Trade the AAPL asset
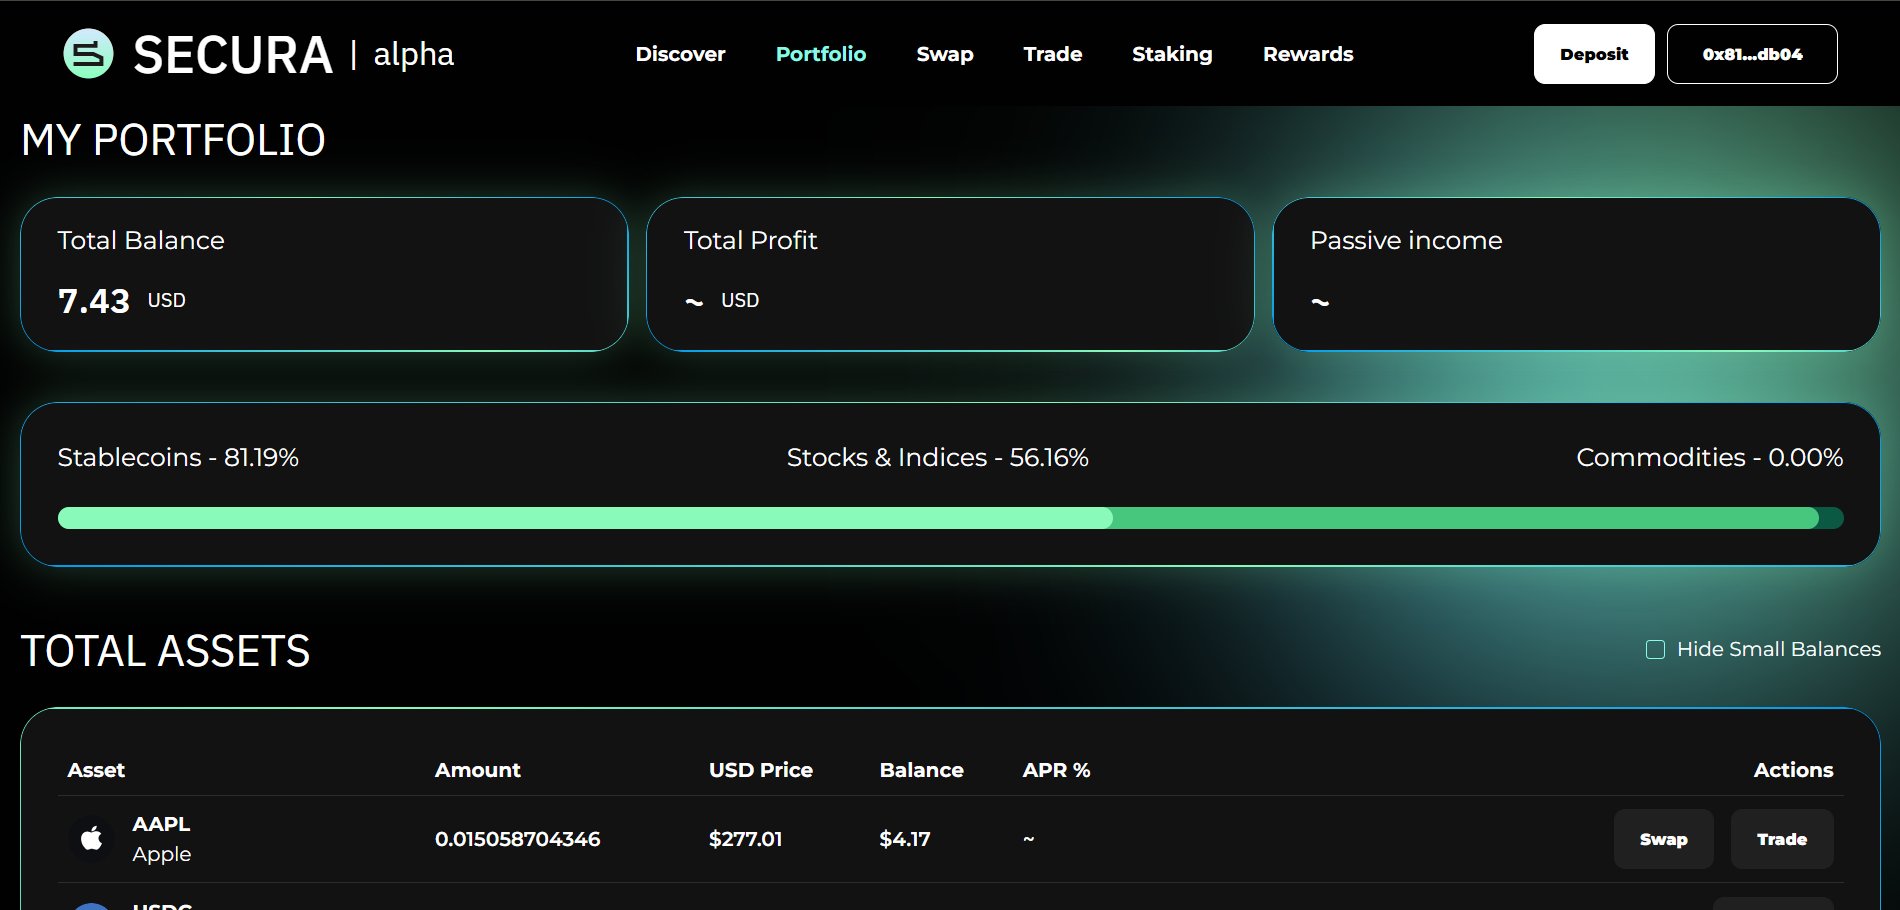Screen dimensions: 1900x910 tap(1781, 839)
